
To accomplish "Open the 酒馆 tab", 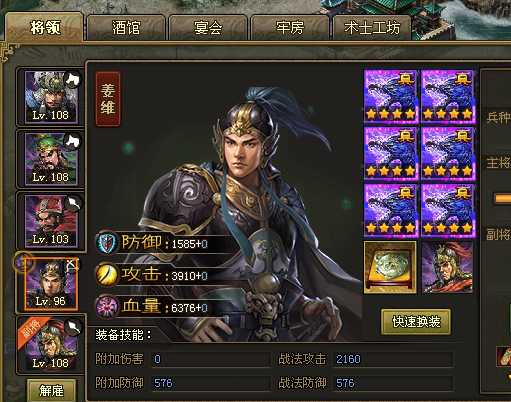I will click(126, 28).
